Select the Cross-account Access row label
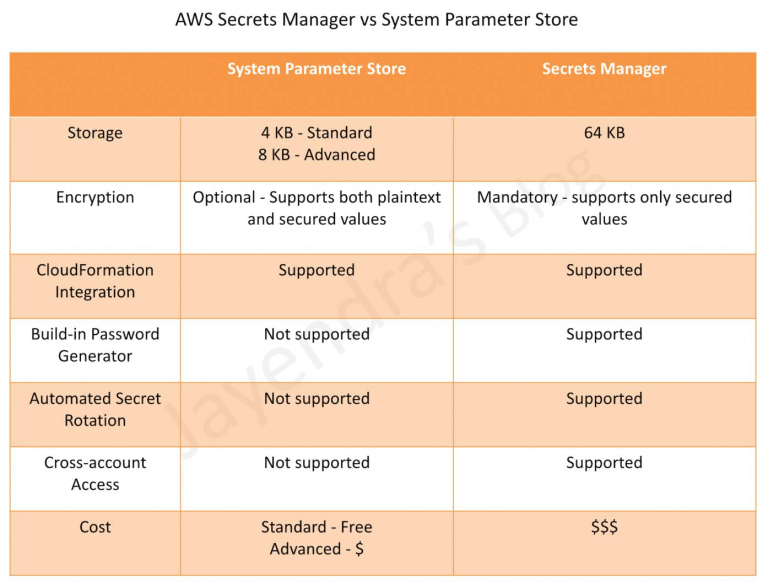 (x=95, y=473)
